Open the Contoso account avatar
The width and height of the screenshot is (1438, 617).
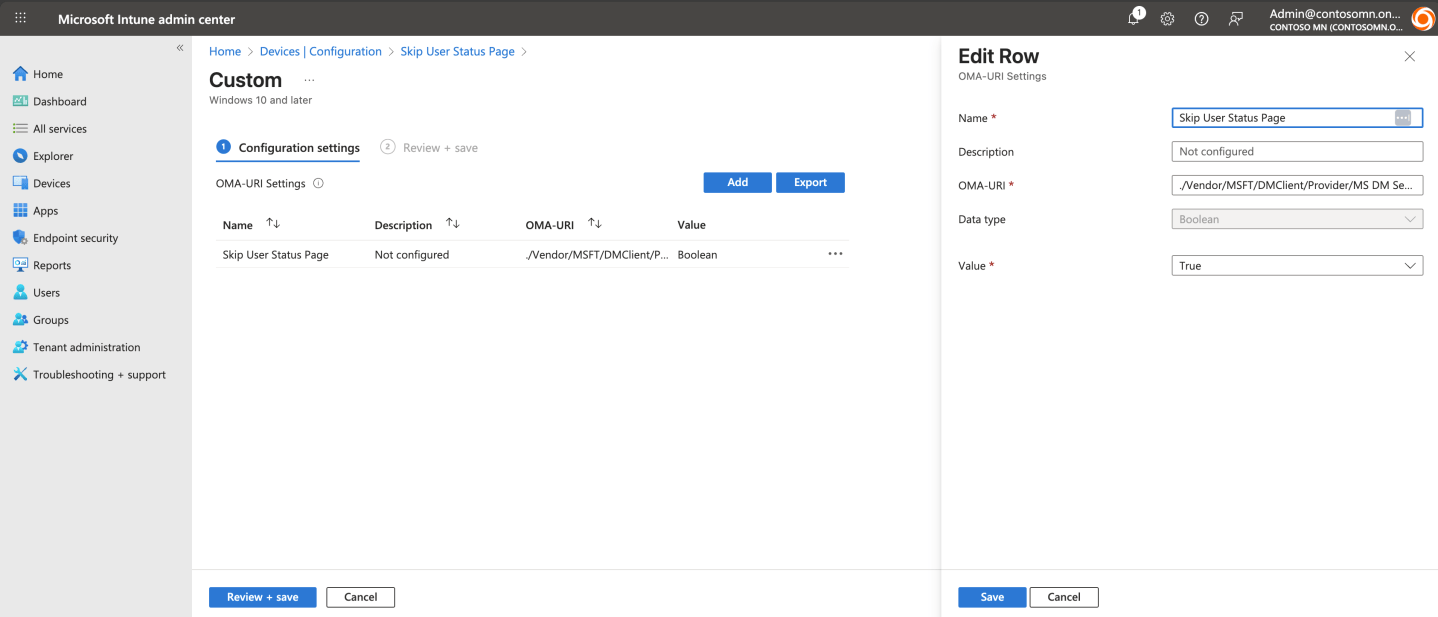pos(1422,19)
